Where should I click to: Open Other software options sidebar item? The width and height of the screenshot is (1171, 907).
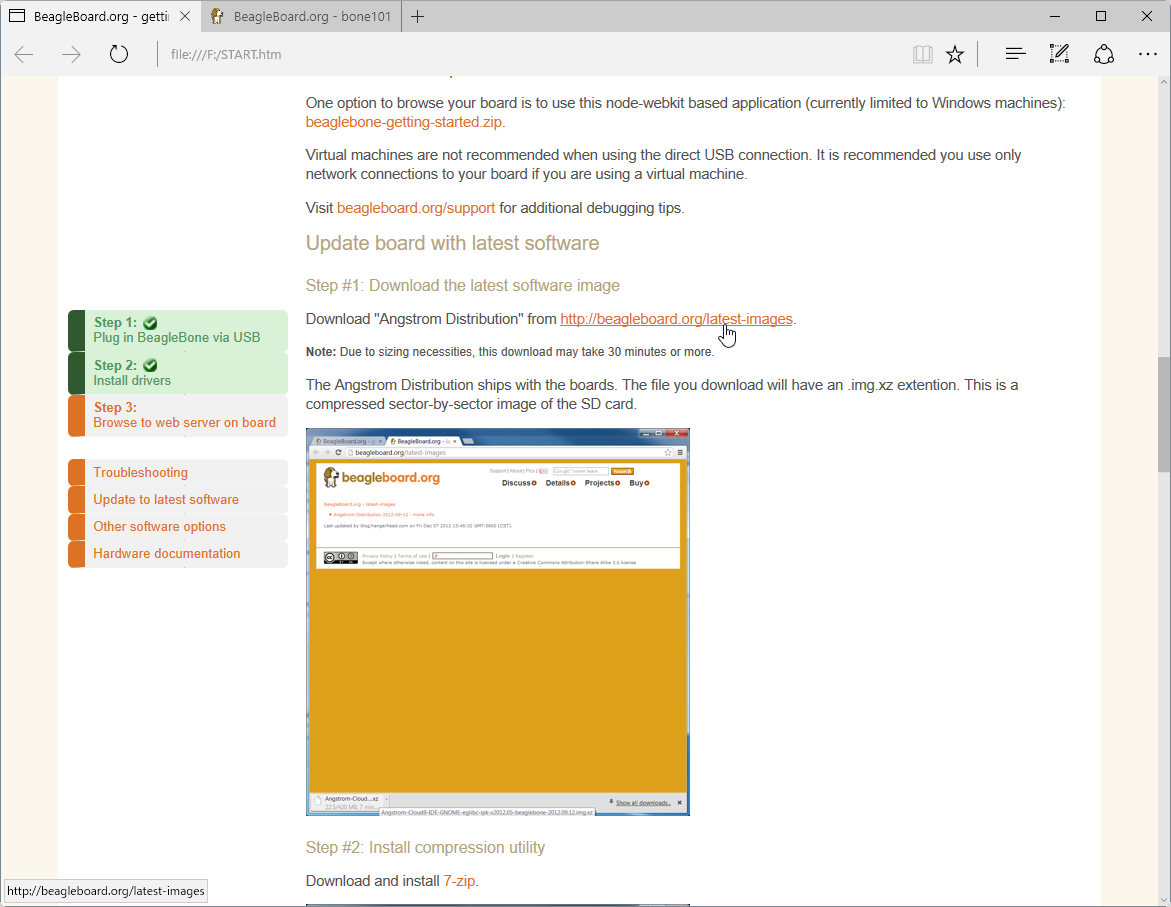pos(178,526)
